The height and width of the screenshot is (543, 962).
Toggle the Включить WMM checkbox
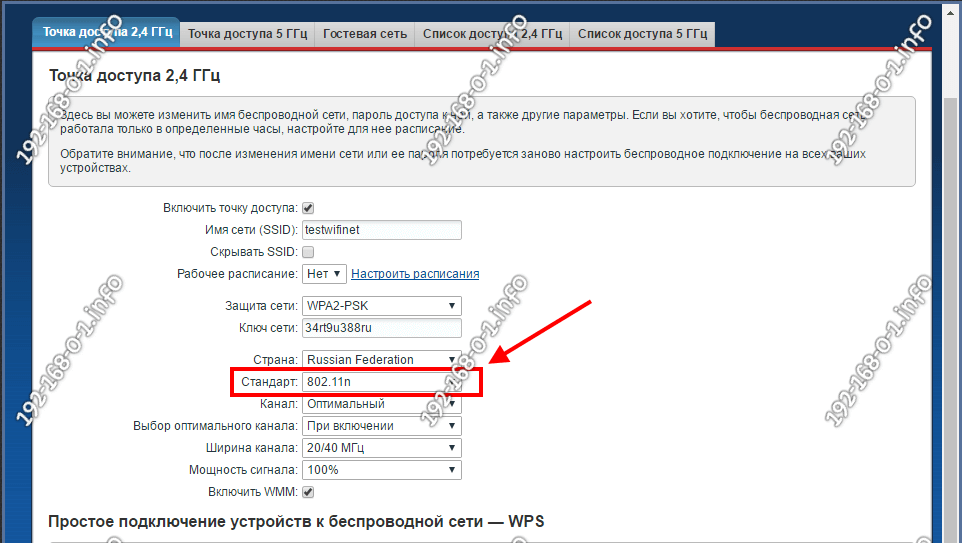(308, 492)
